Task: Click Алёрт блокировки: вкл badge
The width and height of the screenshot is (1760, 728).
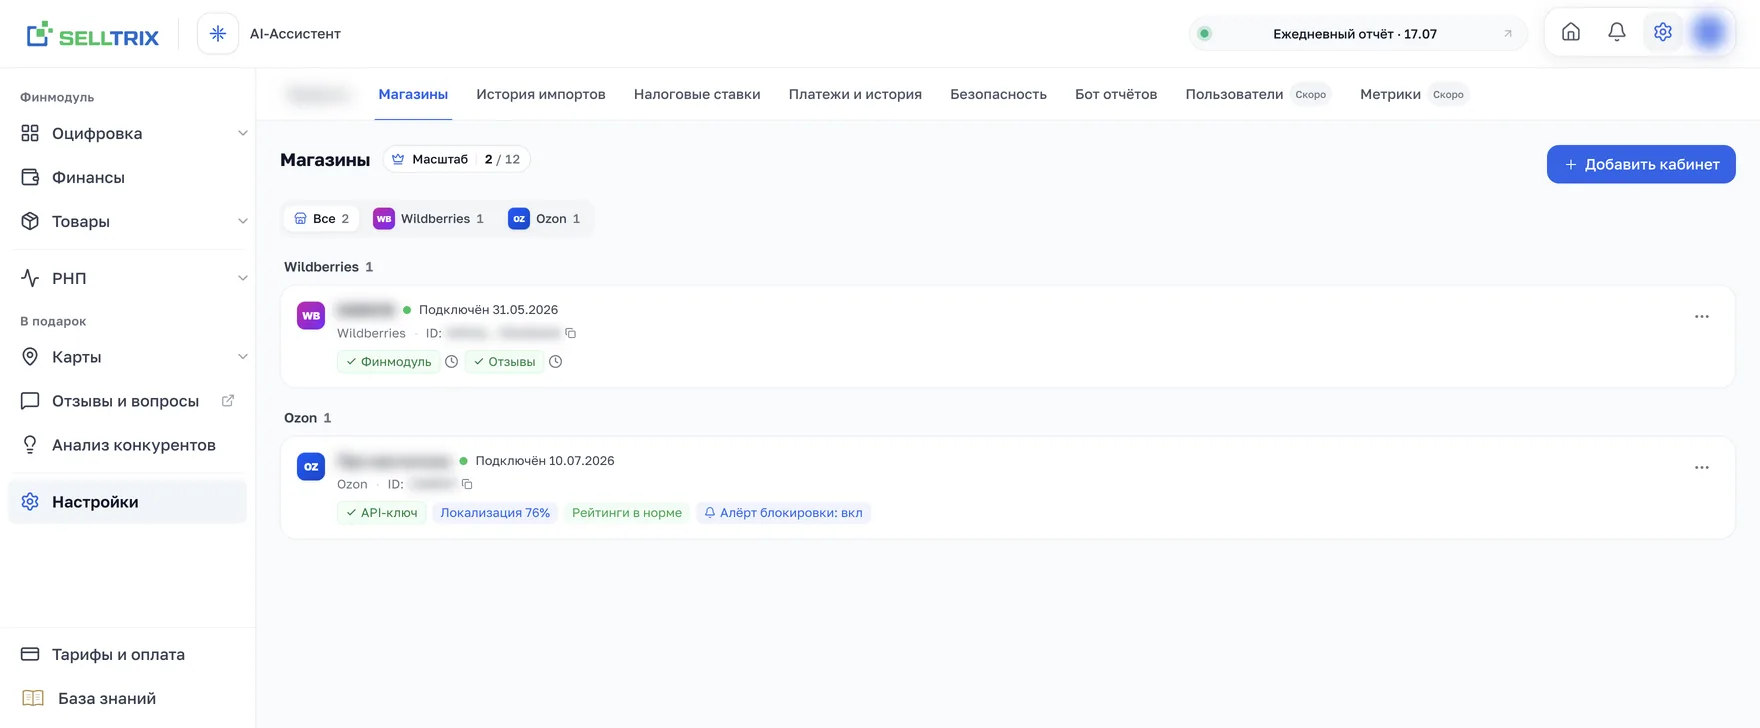Action: (x=783, y=513)
